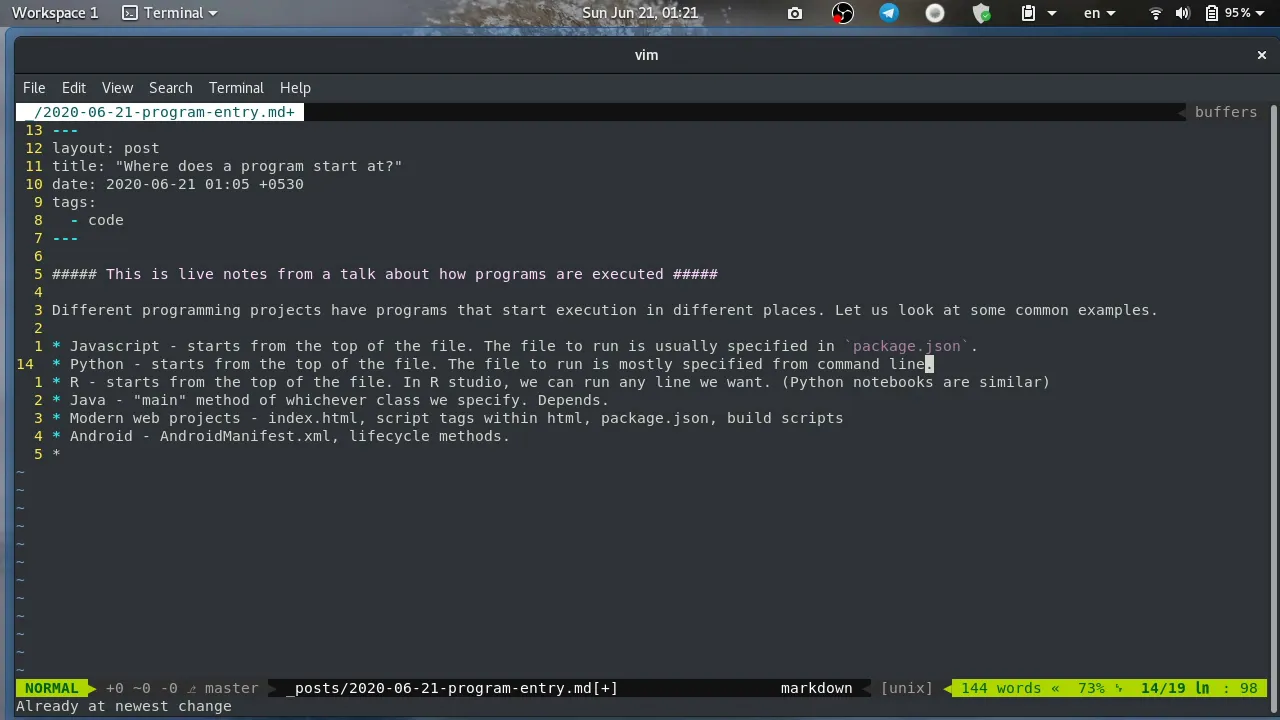Open the OBS Studio tray icon
Image resolution: width=1280 pixels, height=720 pixels.
click(x=843, y=13)
